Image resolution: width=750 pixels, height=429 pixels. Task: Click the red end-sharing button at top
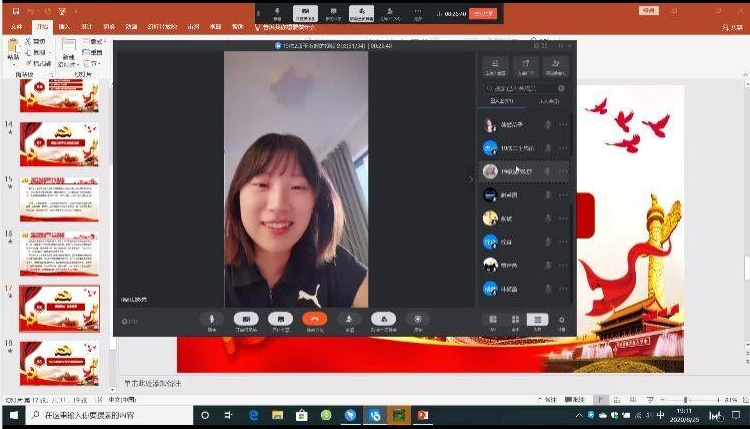point(482,13)
